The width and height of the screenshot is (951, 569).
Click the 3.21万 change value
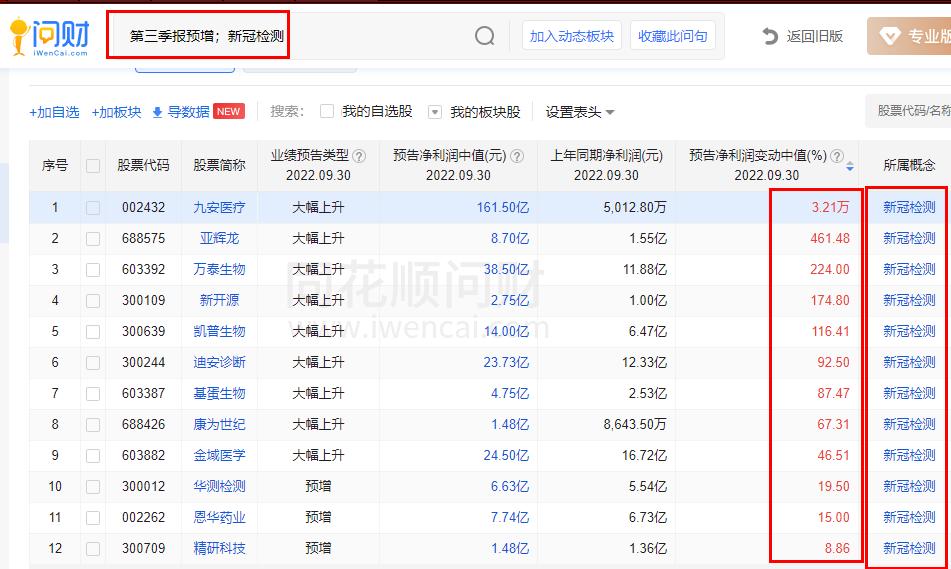pyautogui.click(x=830, y=207)
